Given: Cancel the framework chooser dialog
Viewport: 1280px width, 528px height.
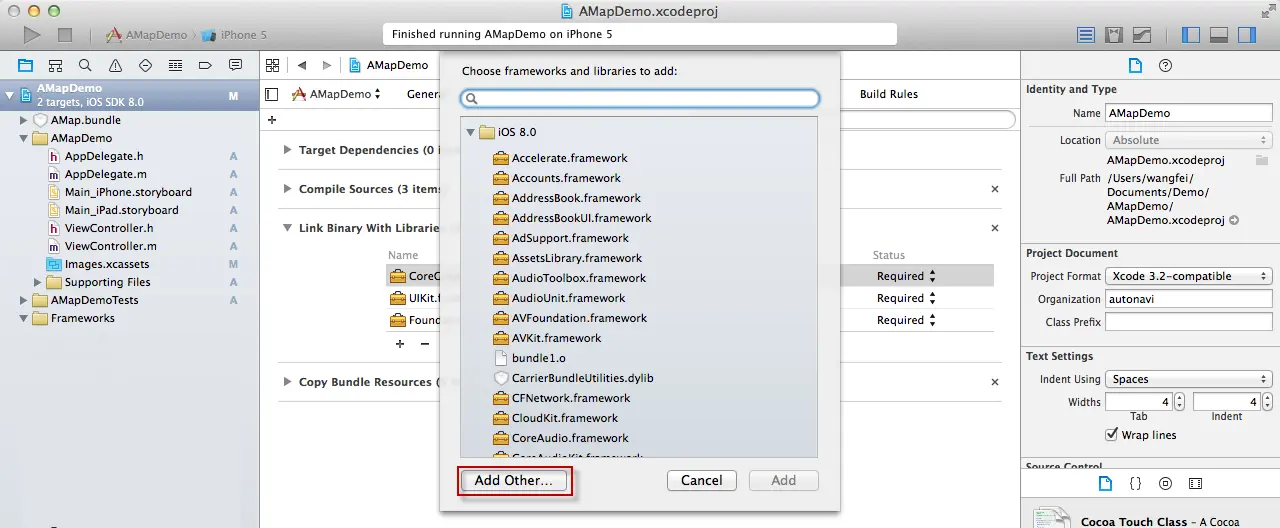Looking at the screenshot, I should [x=702, y=480].
